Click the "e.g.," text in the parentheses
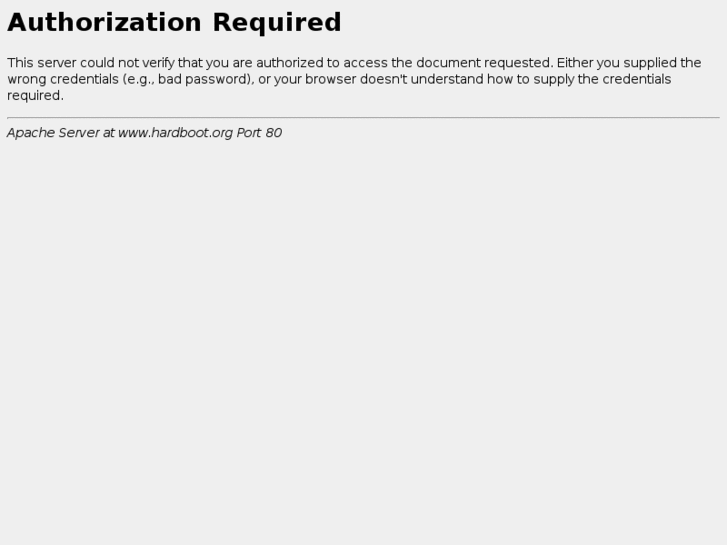Viewport: 727px width, 545px height. 140,79
